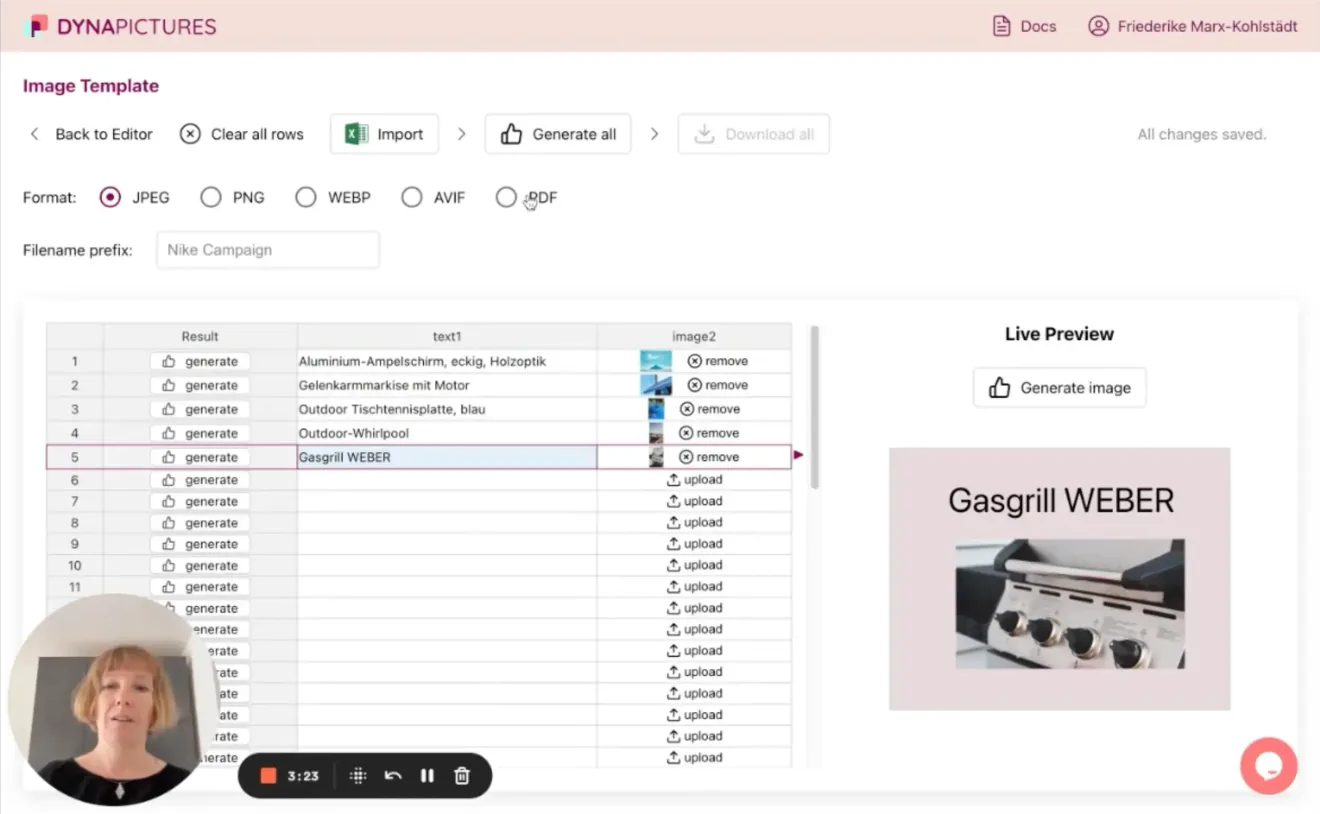Click the table's vertical scrollbar
This screenshot has width=1320, height=814.
pyautogui.click(x=815, y=407)
